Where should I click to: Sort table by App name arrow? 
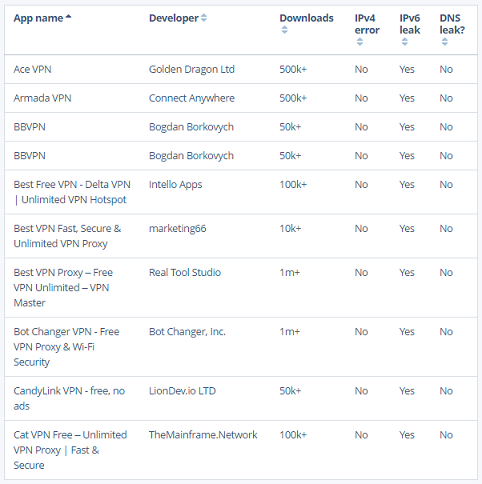click(68, 16)
